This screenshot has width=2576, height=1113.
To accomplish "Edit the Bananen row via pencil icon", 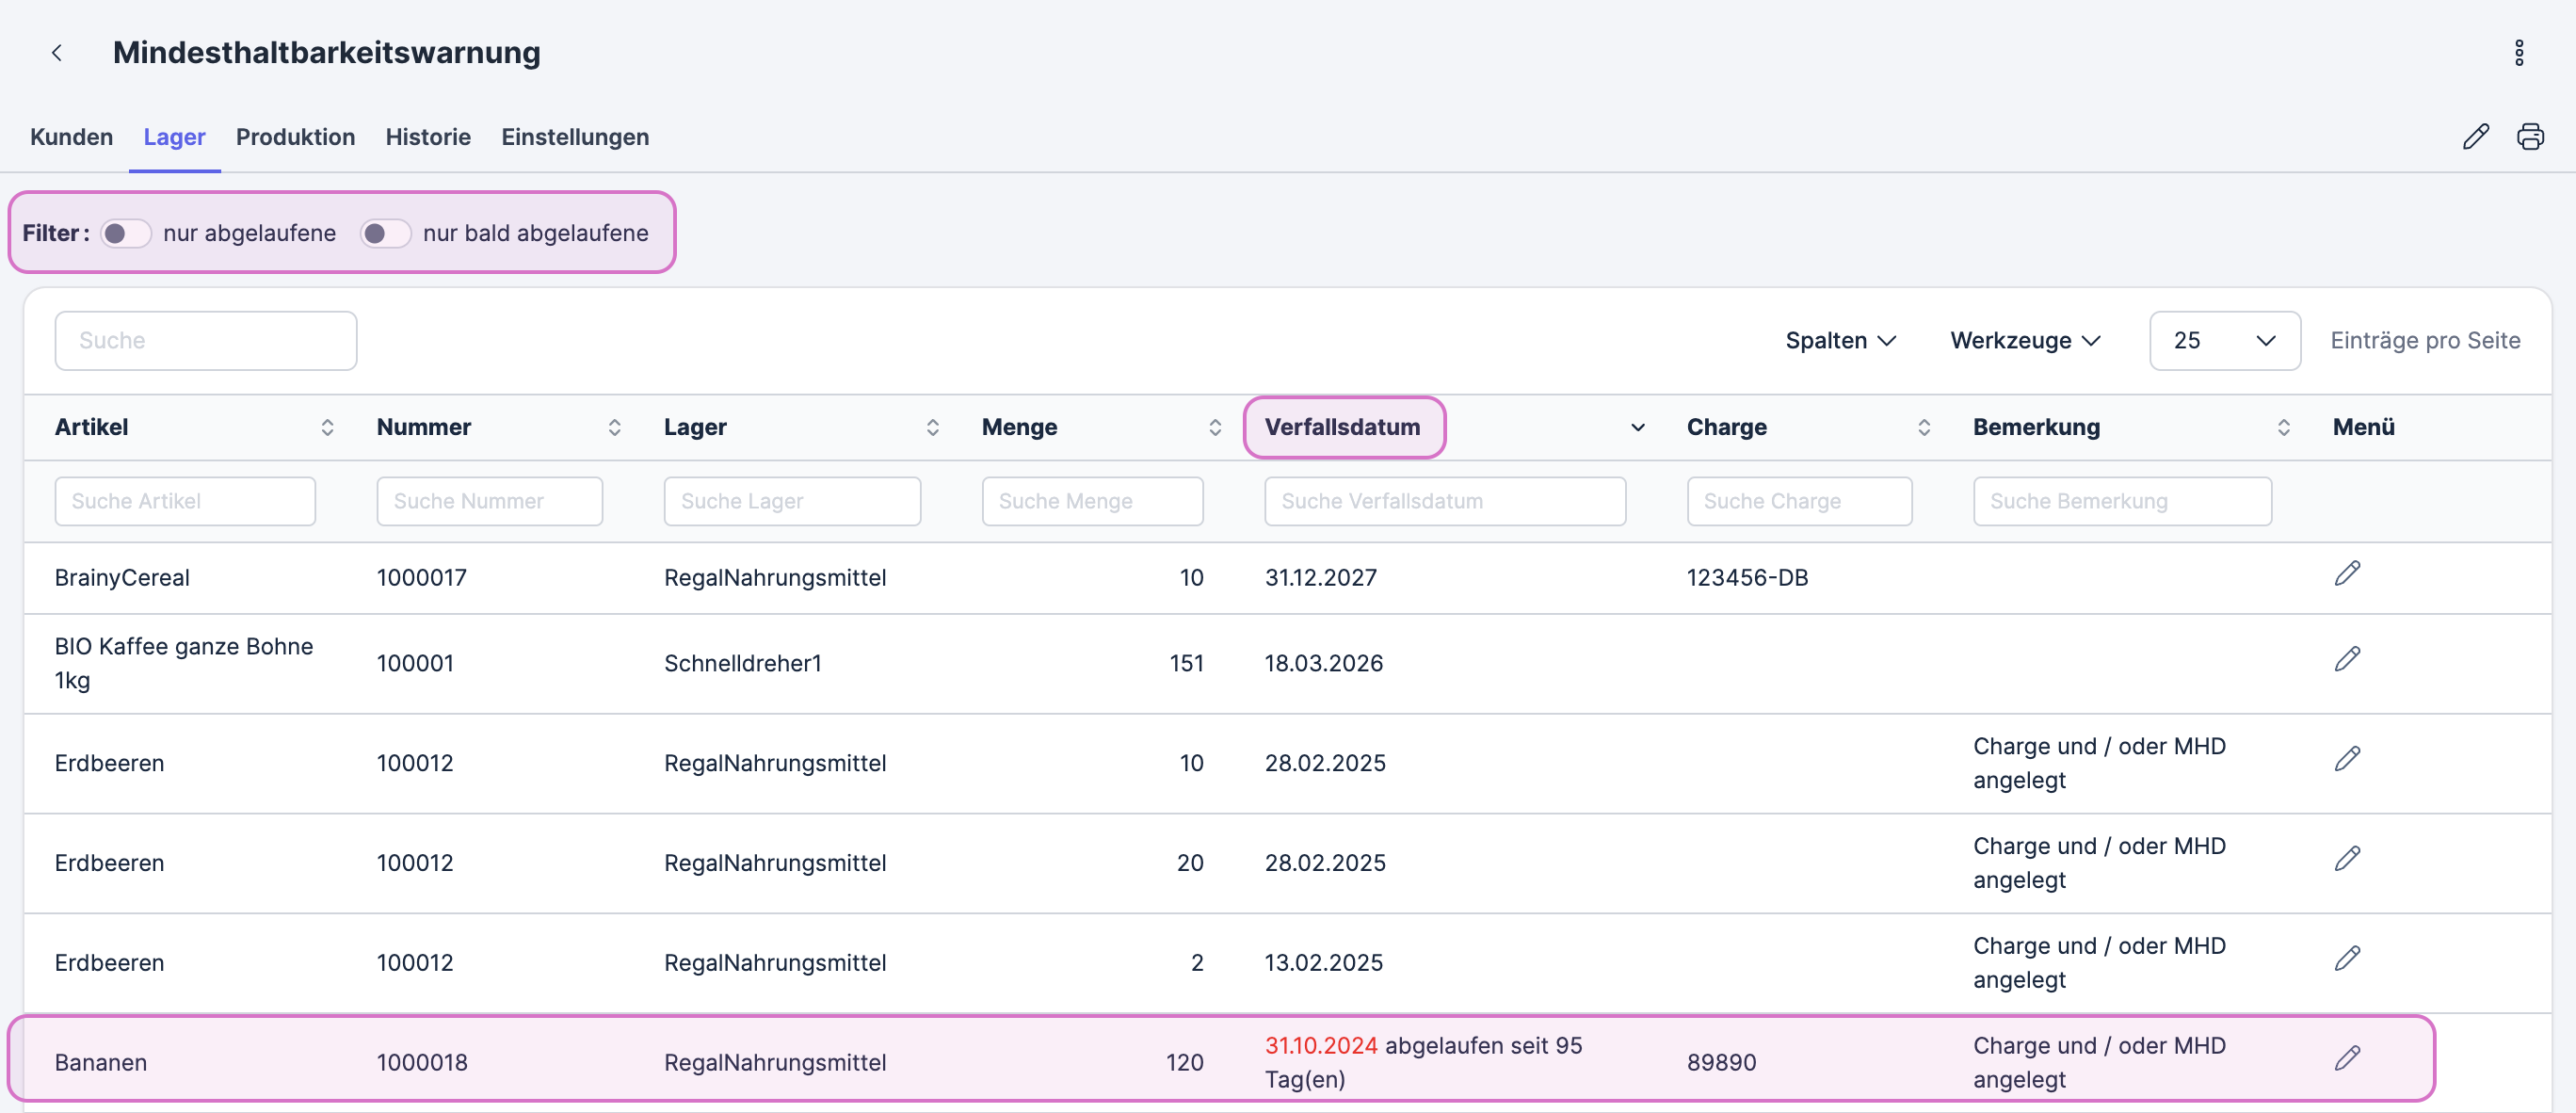I will click(2347, 1058).
